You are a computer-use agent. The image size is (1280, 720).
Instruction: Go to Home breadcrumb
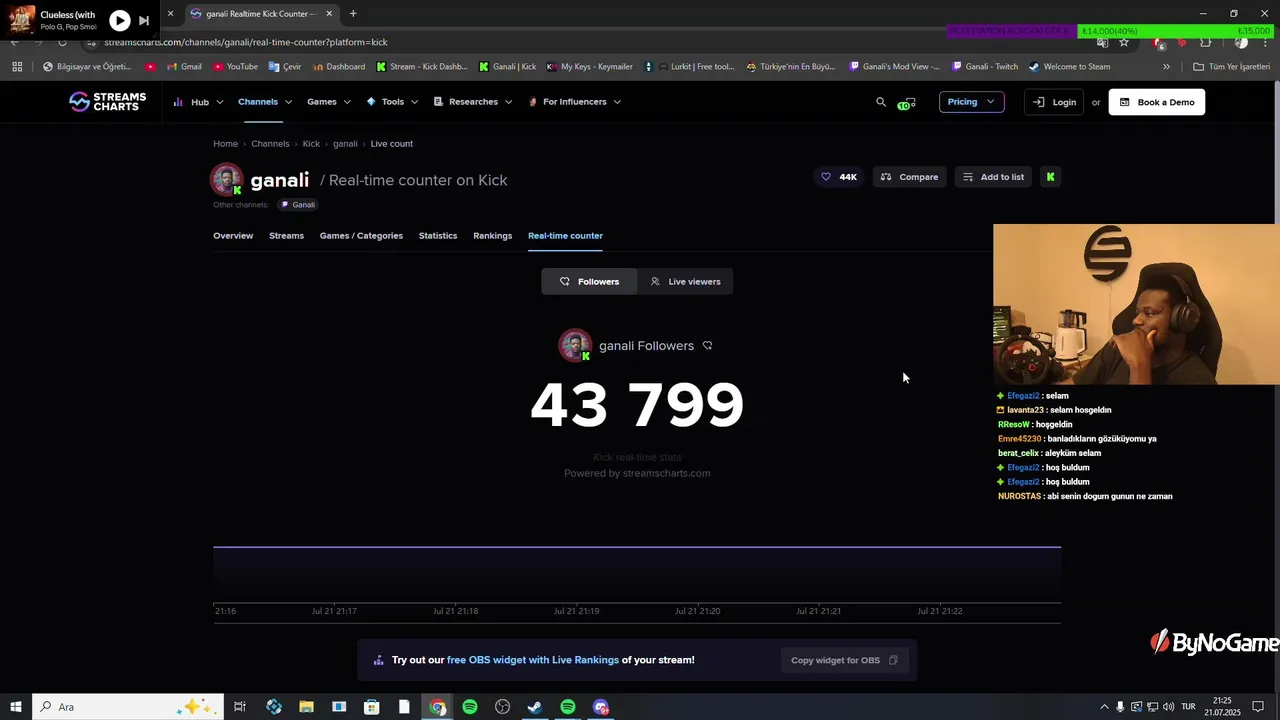(225, 144)
